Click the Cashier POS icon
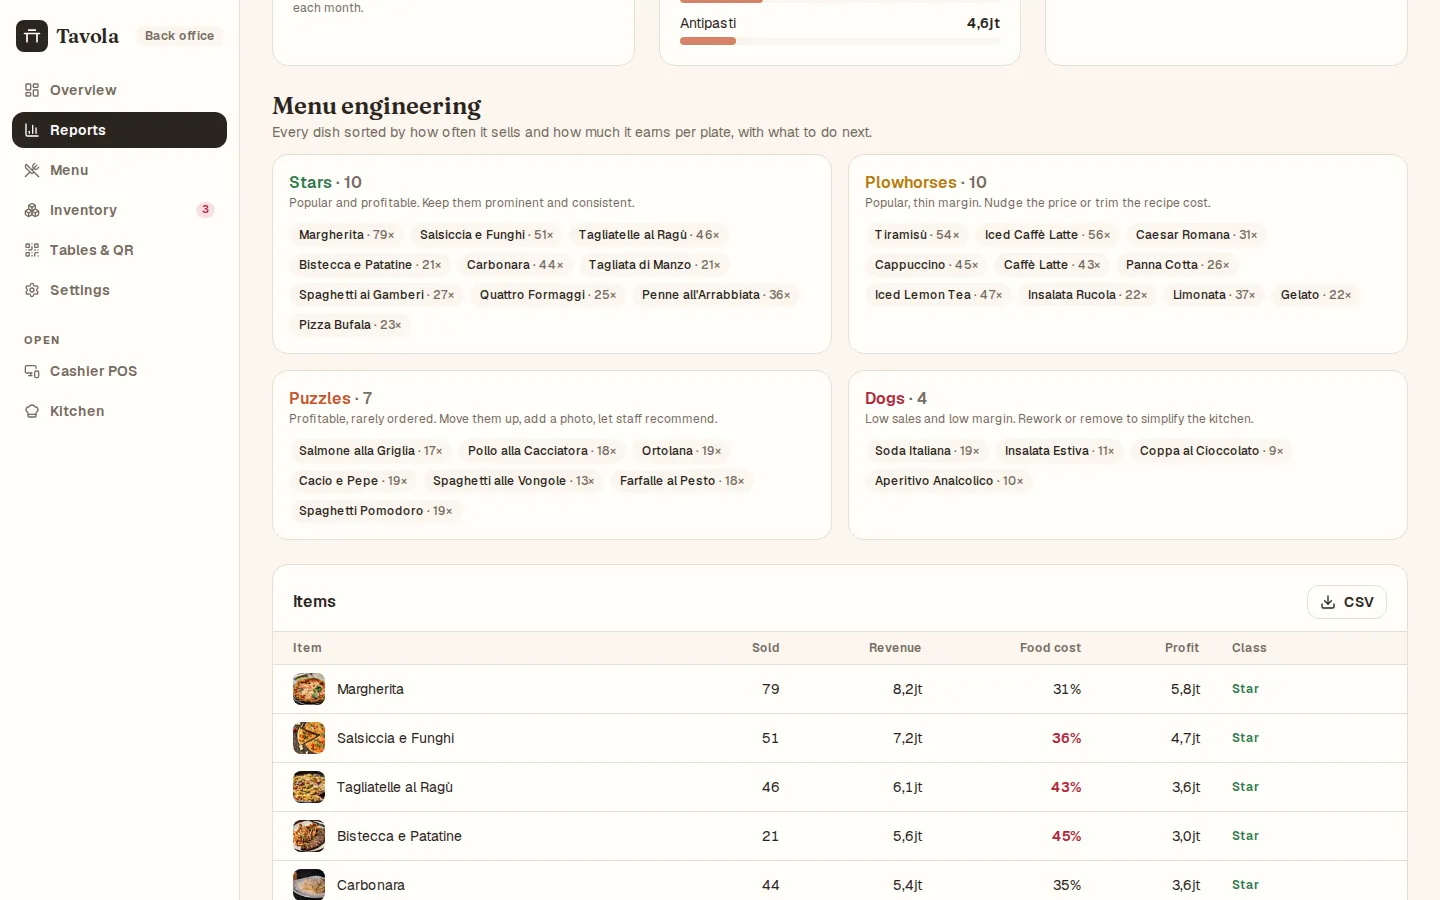The height and width of the screenshot is (900, 1440). (x=32, y=371)
